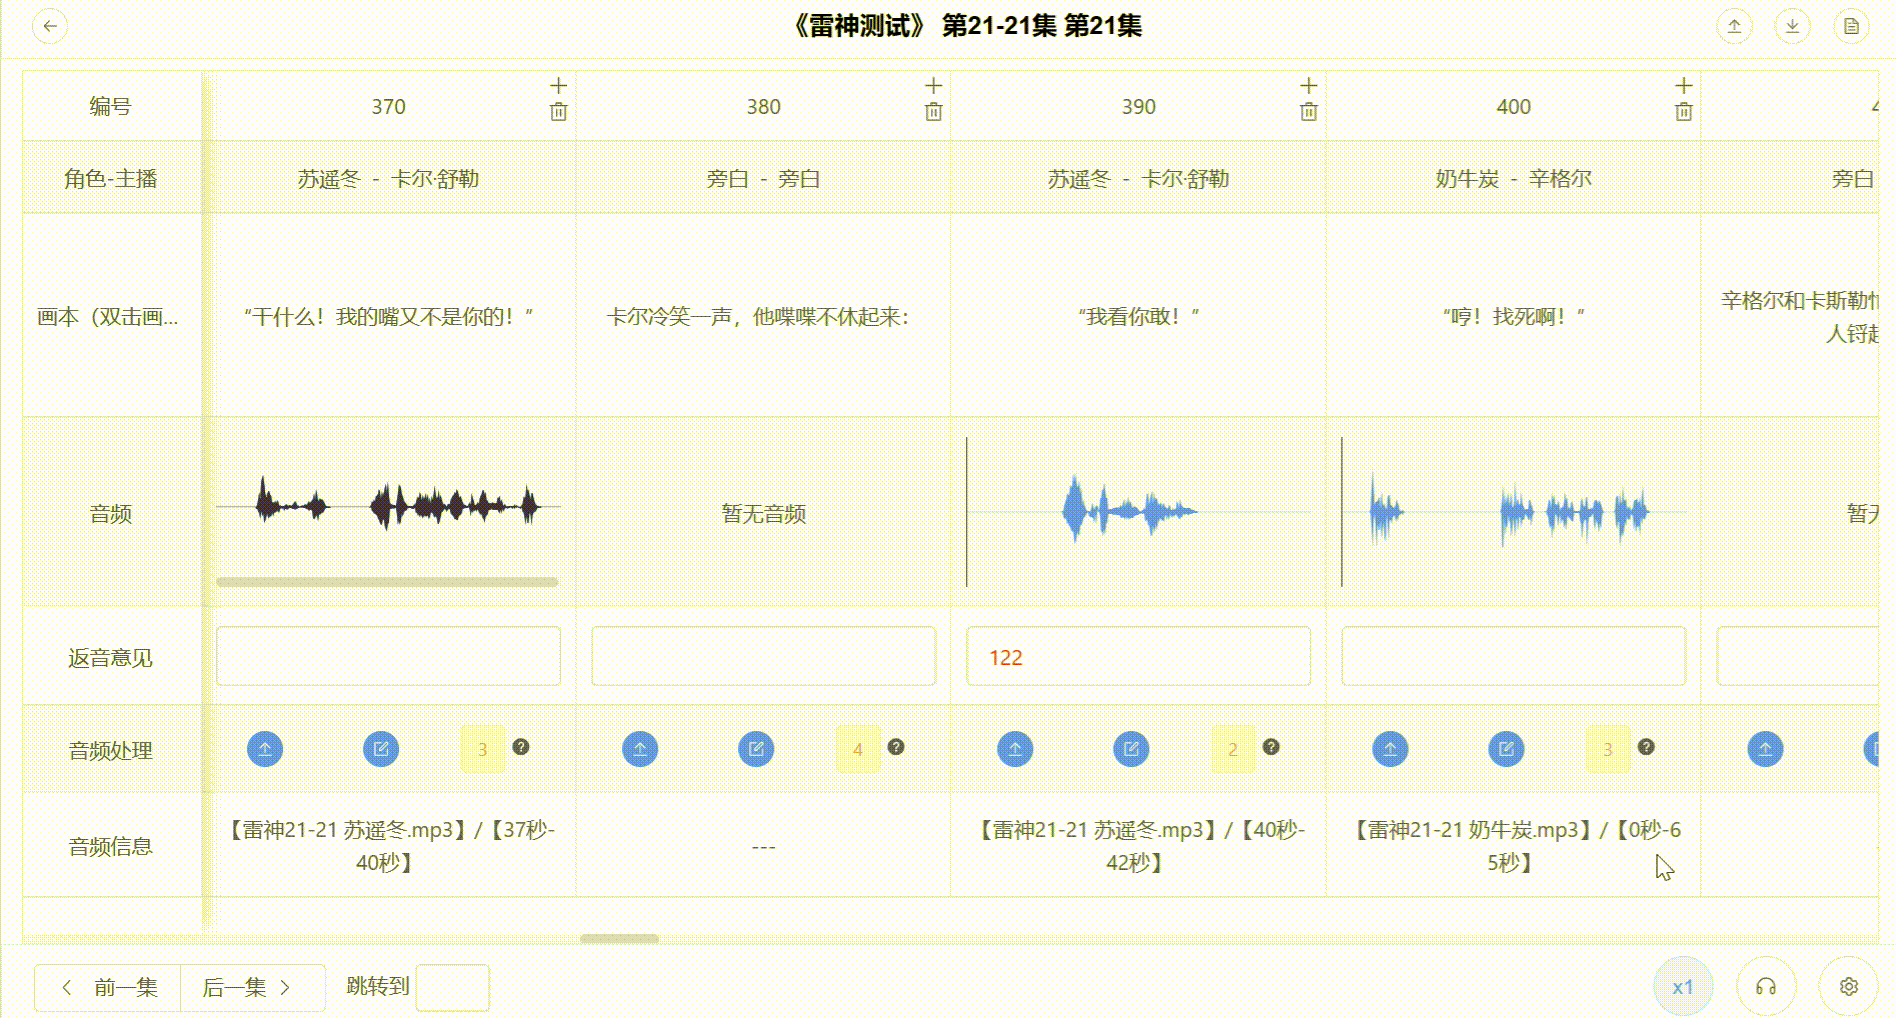Open help icon in entry 390 audio processing

pos(1271,747)
